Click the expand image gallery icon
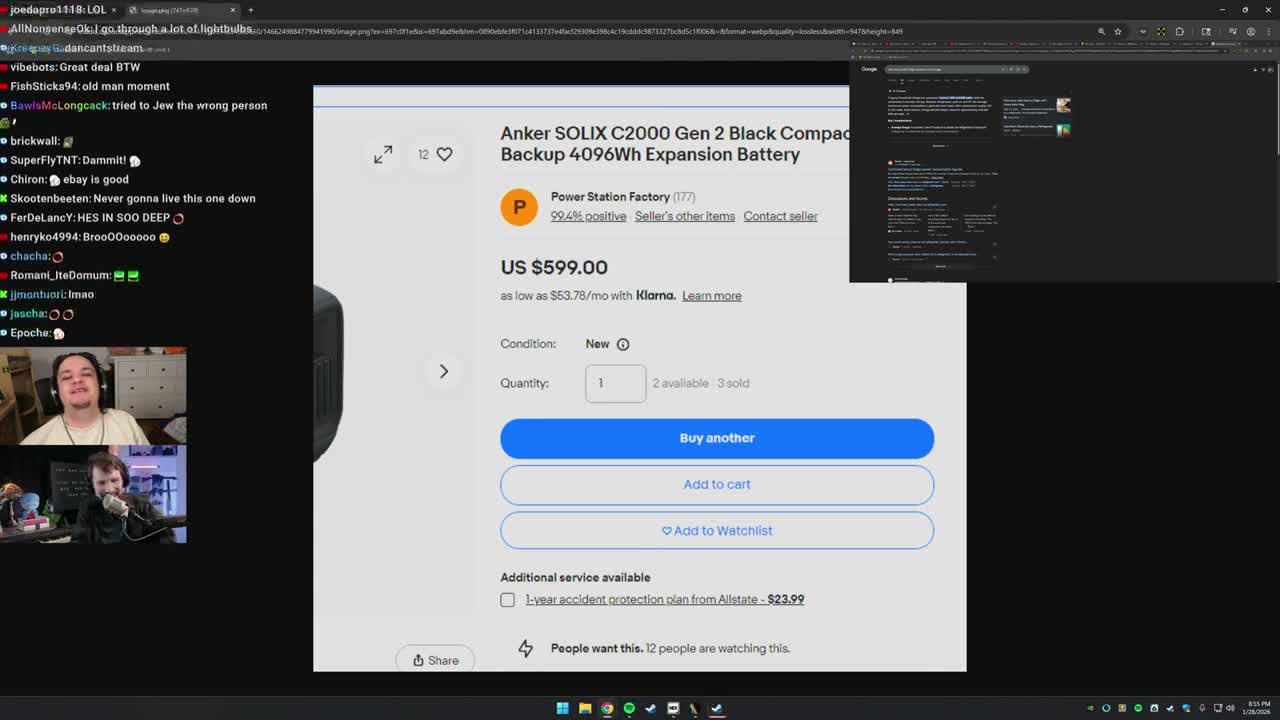 [x=383, y=154]
